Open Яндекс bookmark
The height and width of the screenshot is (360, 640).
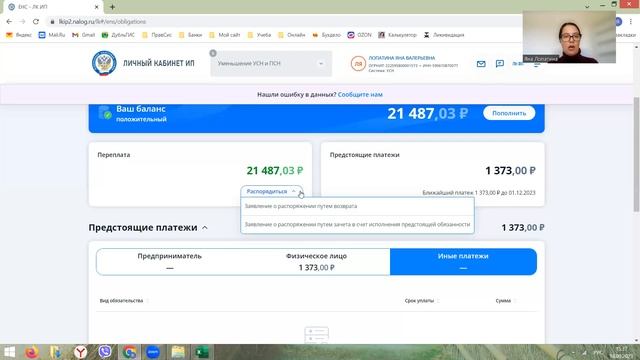coord(19,35)
